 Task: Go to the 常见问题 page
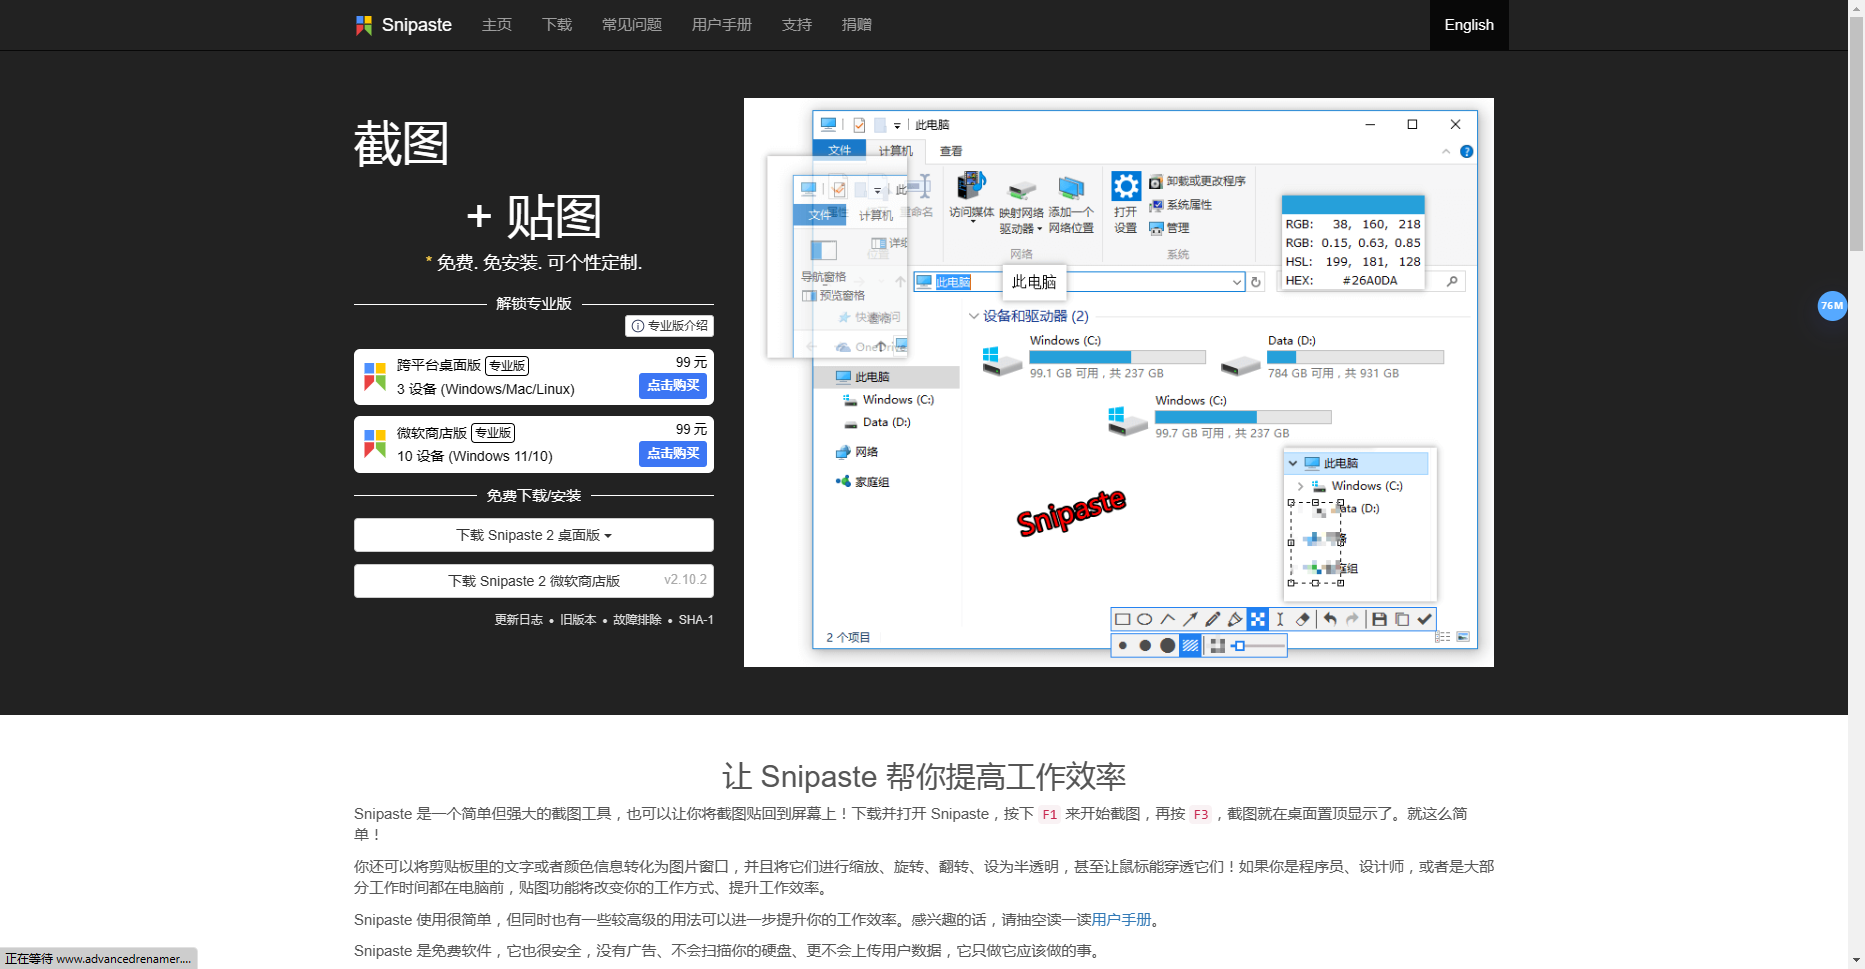pos(632,25)
